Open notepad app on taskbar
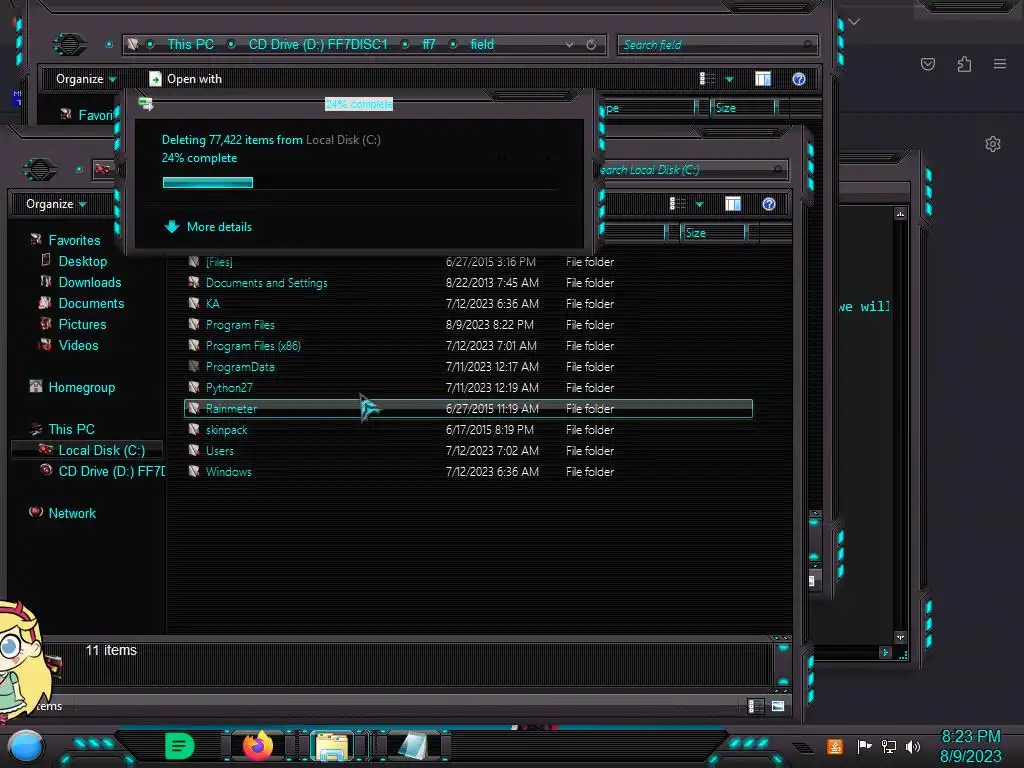The image size is (1024, 768). [x=411, y=746]
